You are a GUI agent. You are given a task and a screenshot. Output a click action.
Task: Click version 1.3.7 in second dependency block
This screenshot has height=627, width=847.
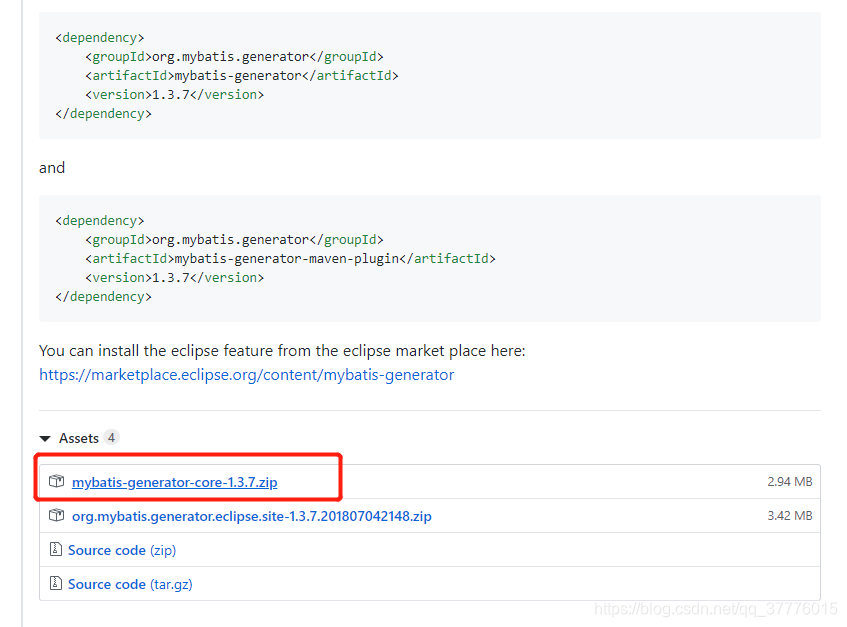click(174, 278)
